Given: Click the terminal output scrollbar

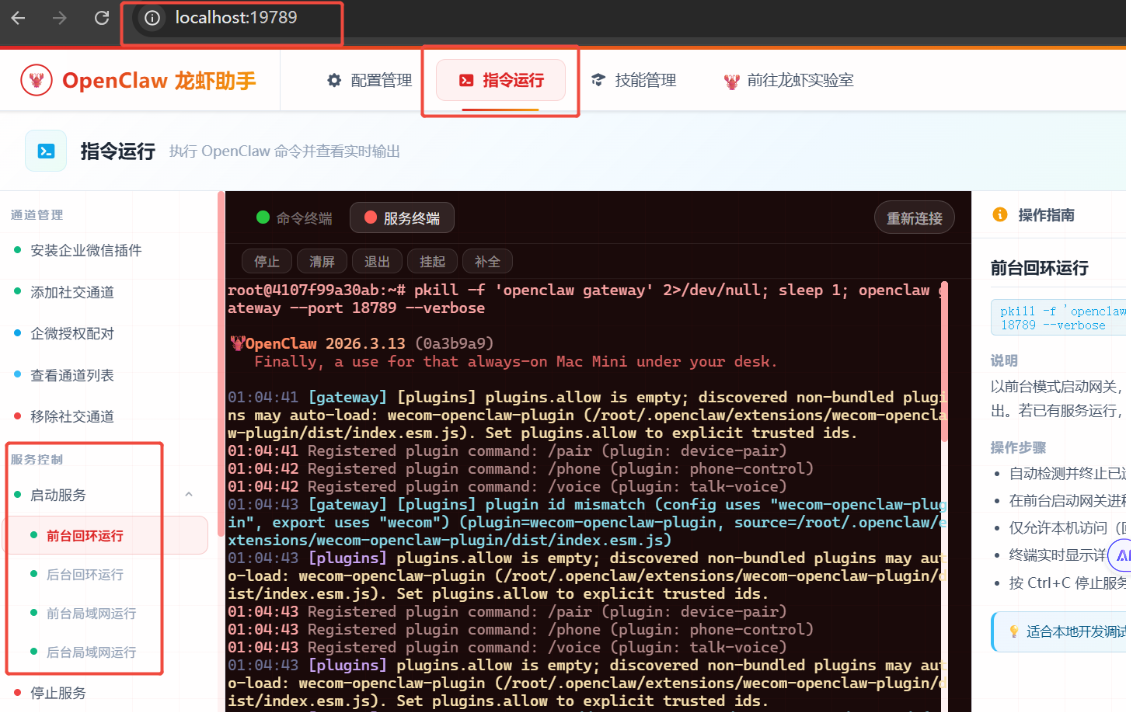Looking at the screenshot, I should (943, 361).
